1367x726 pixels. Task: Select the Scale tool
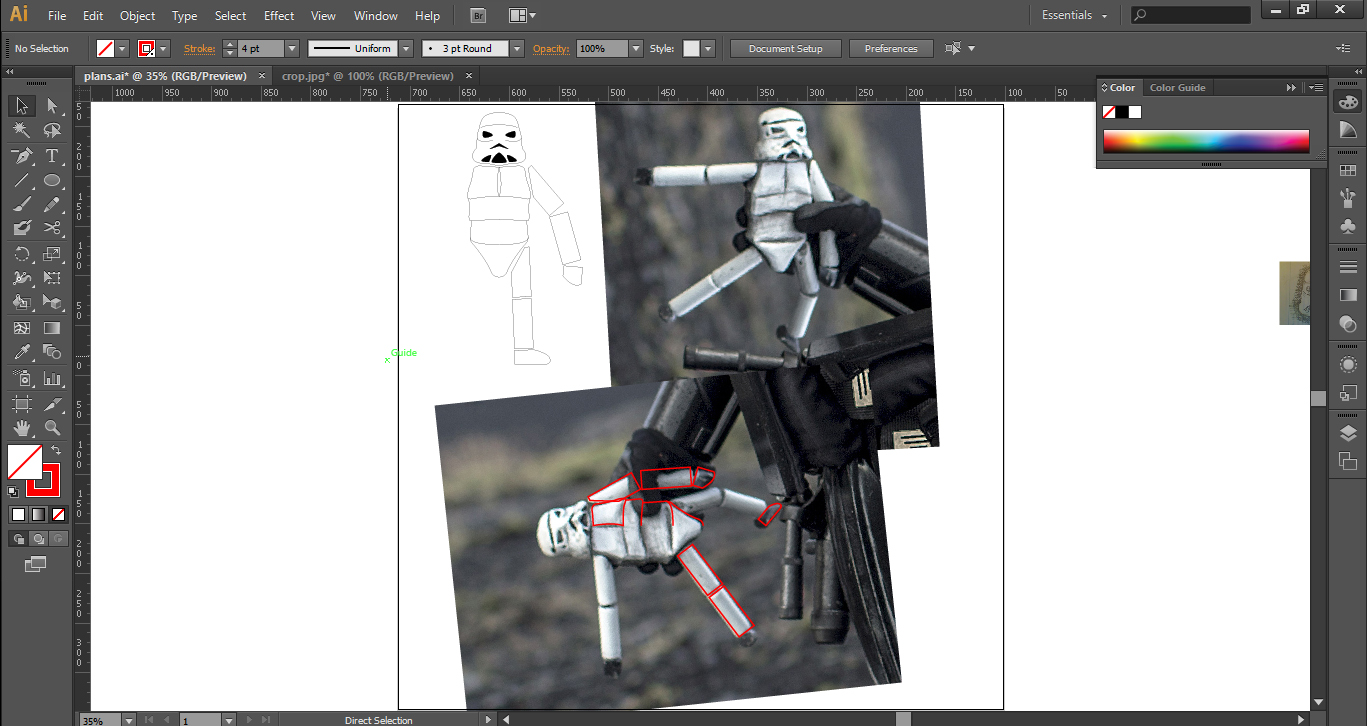(52, 254)
